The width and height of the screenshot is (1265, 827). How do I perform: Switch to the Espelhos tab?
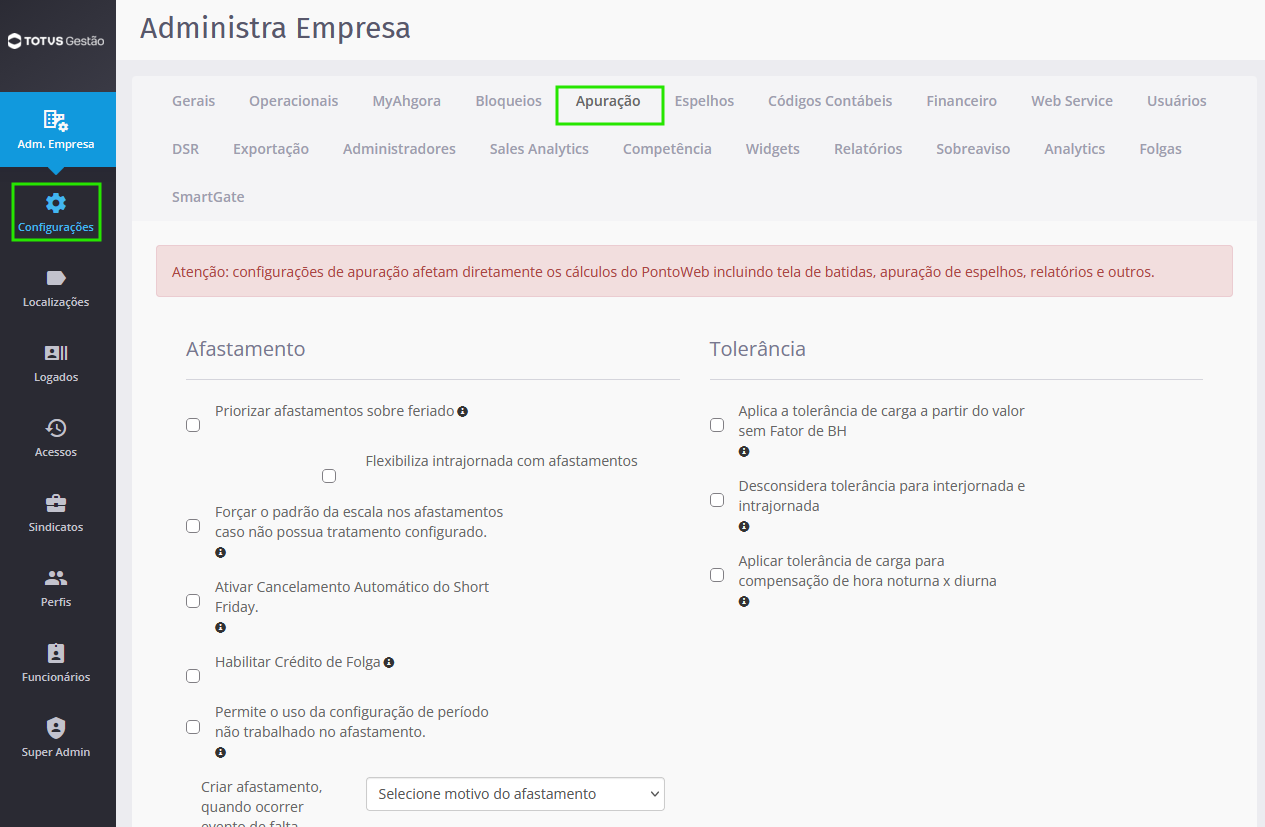704,101
